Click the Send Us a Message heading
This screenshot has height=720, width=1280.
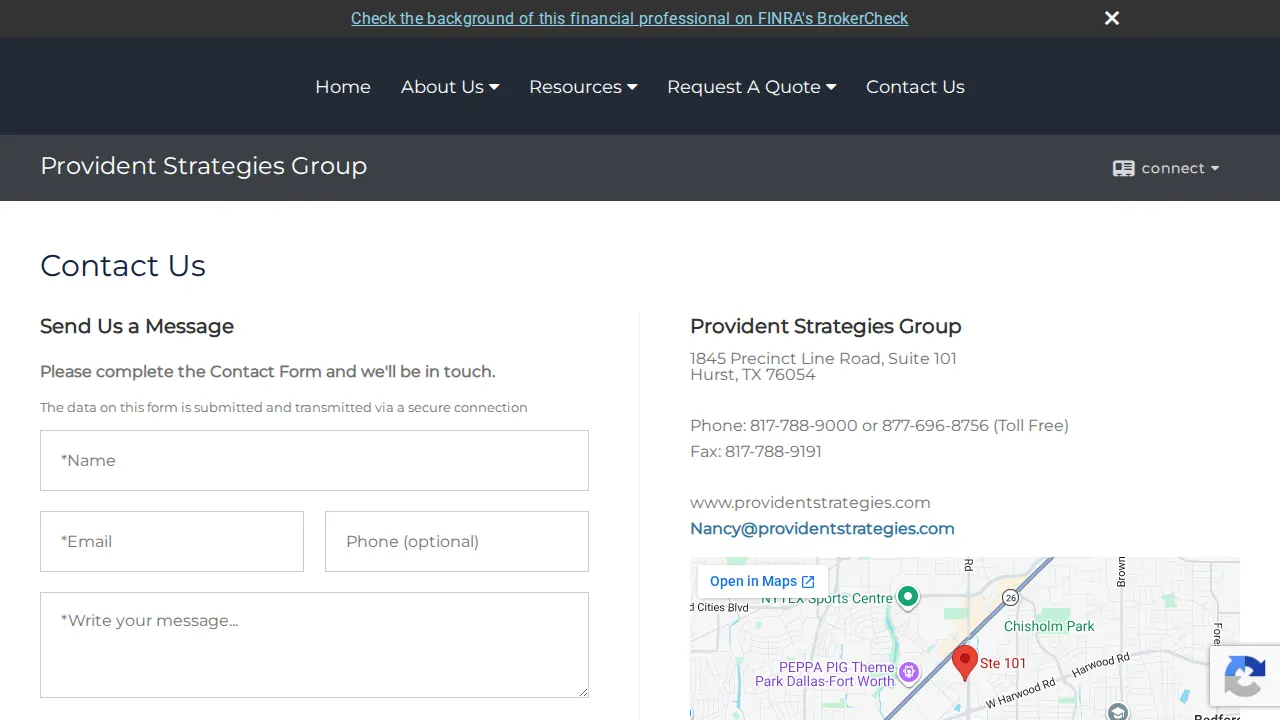137,326
